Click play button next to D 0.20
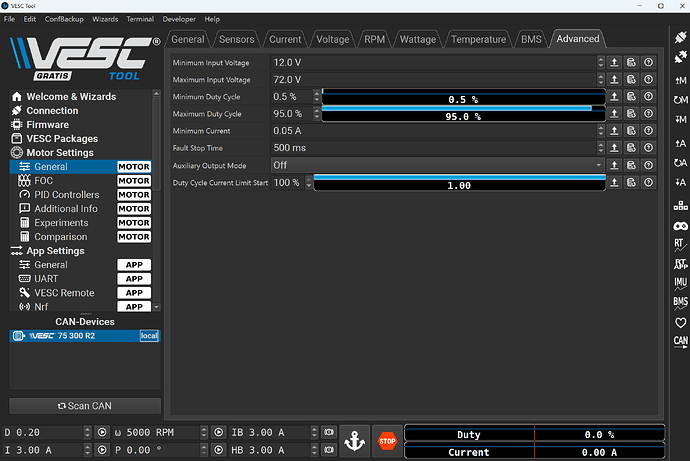This screenshot has width=690, height=461. [101, 433]
